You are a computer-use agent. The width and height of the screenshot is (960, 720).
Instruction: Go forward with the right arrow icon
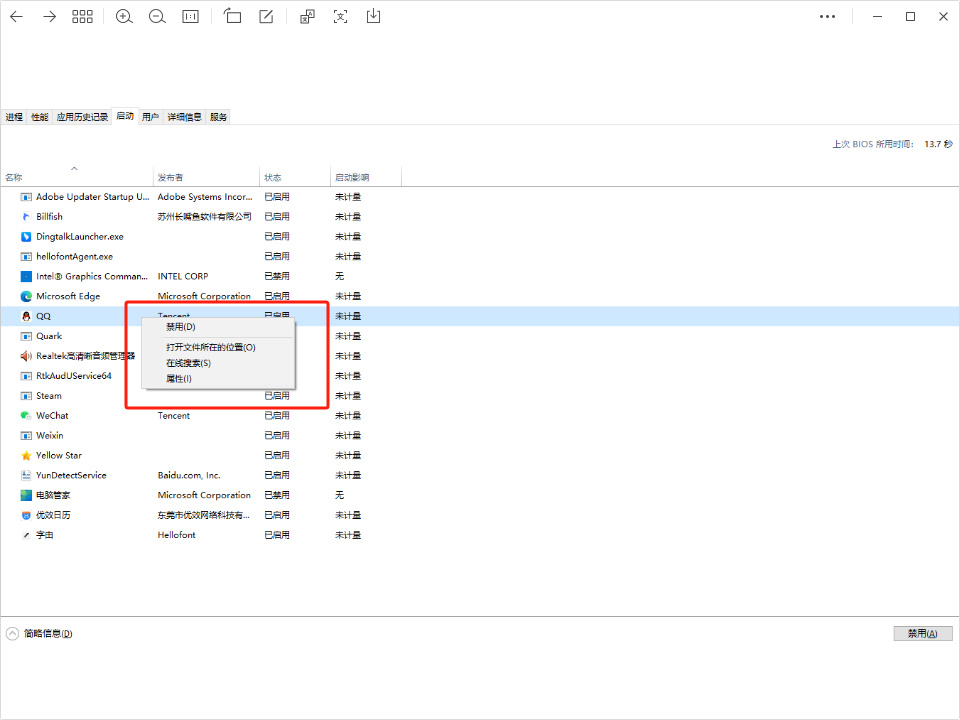click(50, 17)
